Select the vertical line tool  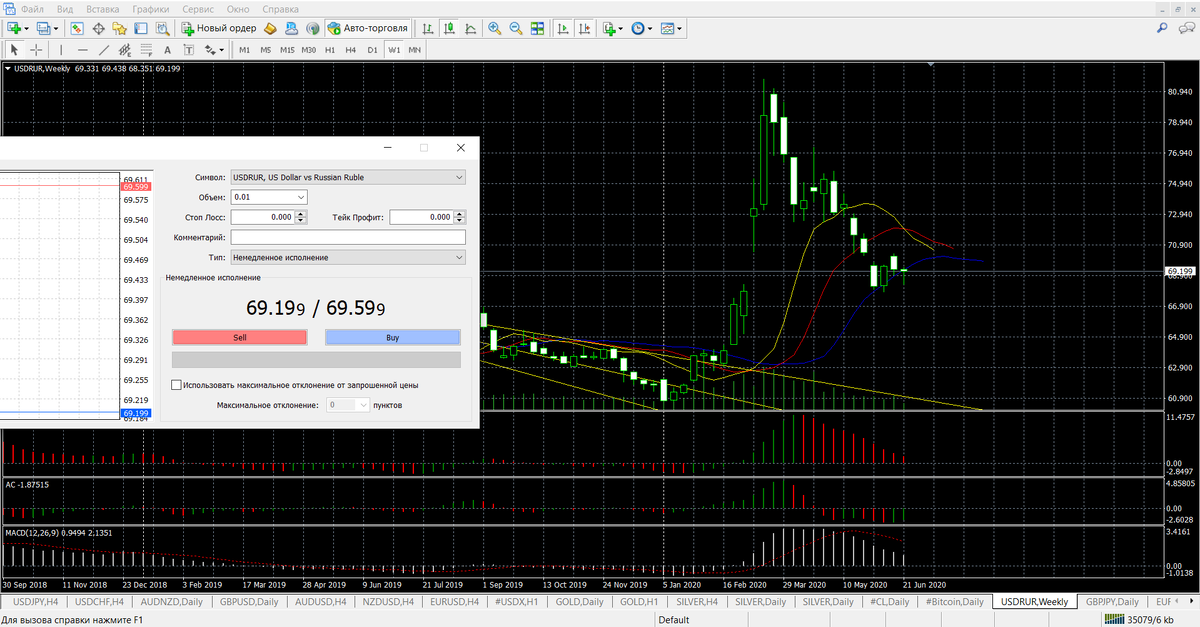(x=61, y=49)
